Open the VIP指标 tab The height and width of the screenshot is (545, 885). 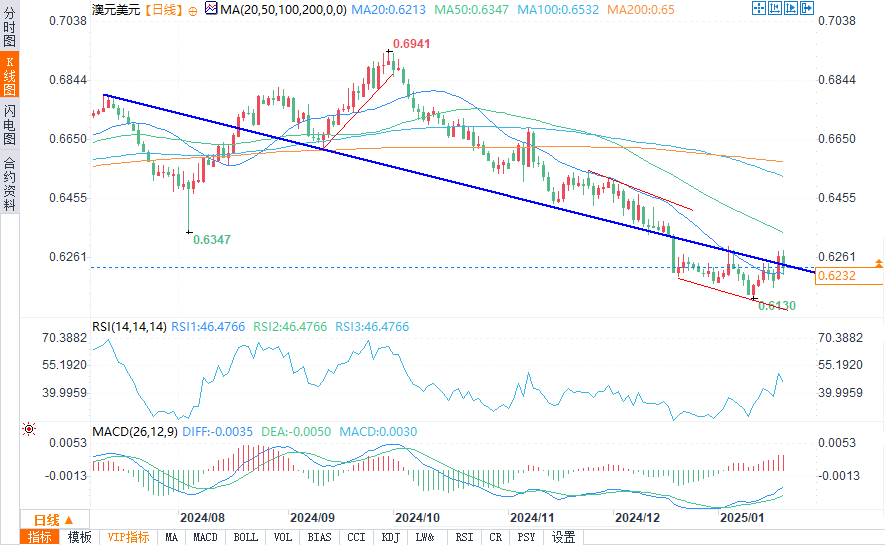(128, 537)
